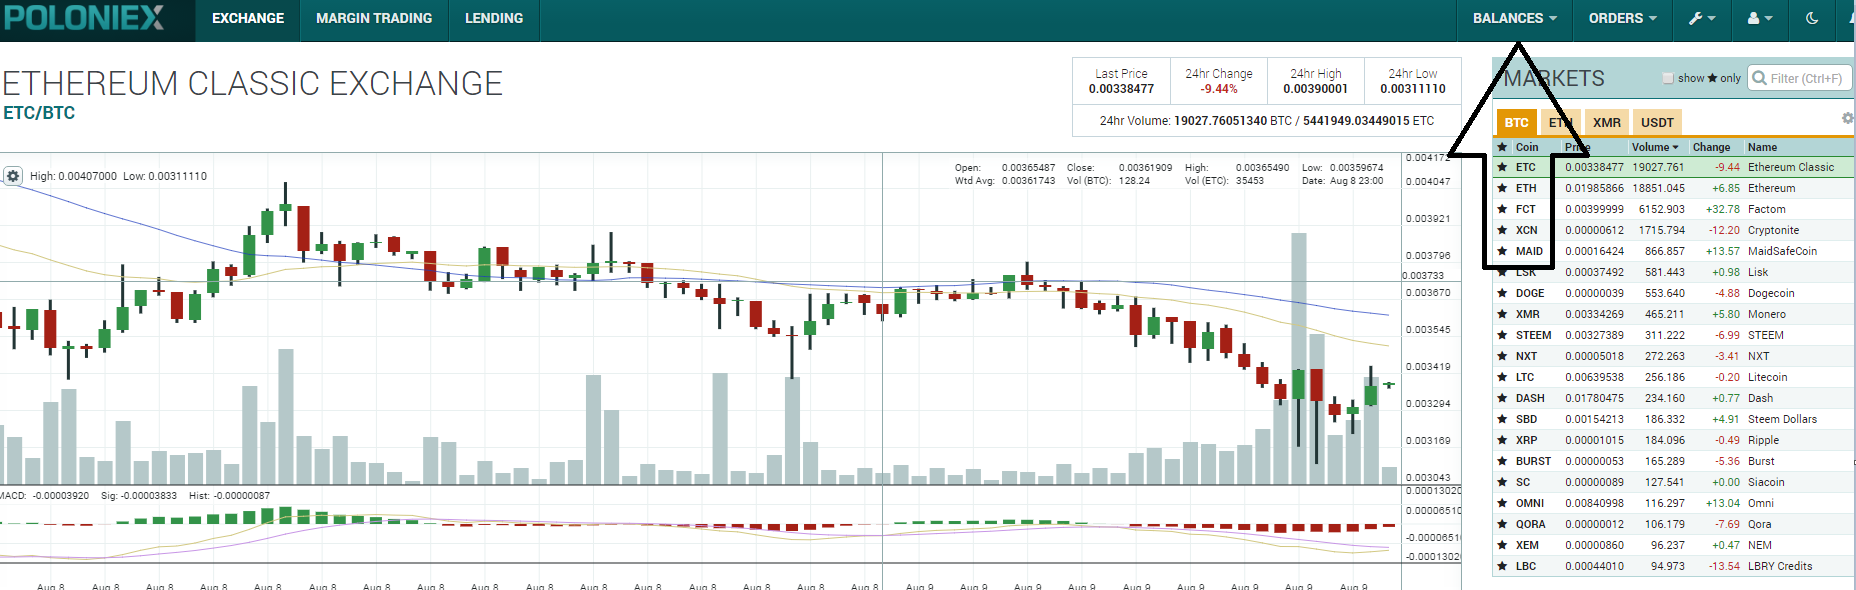Open the Poloniex logo home link
1856x590 pixels.
(84, 18)
